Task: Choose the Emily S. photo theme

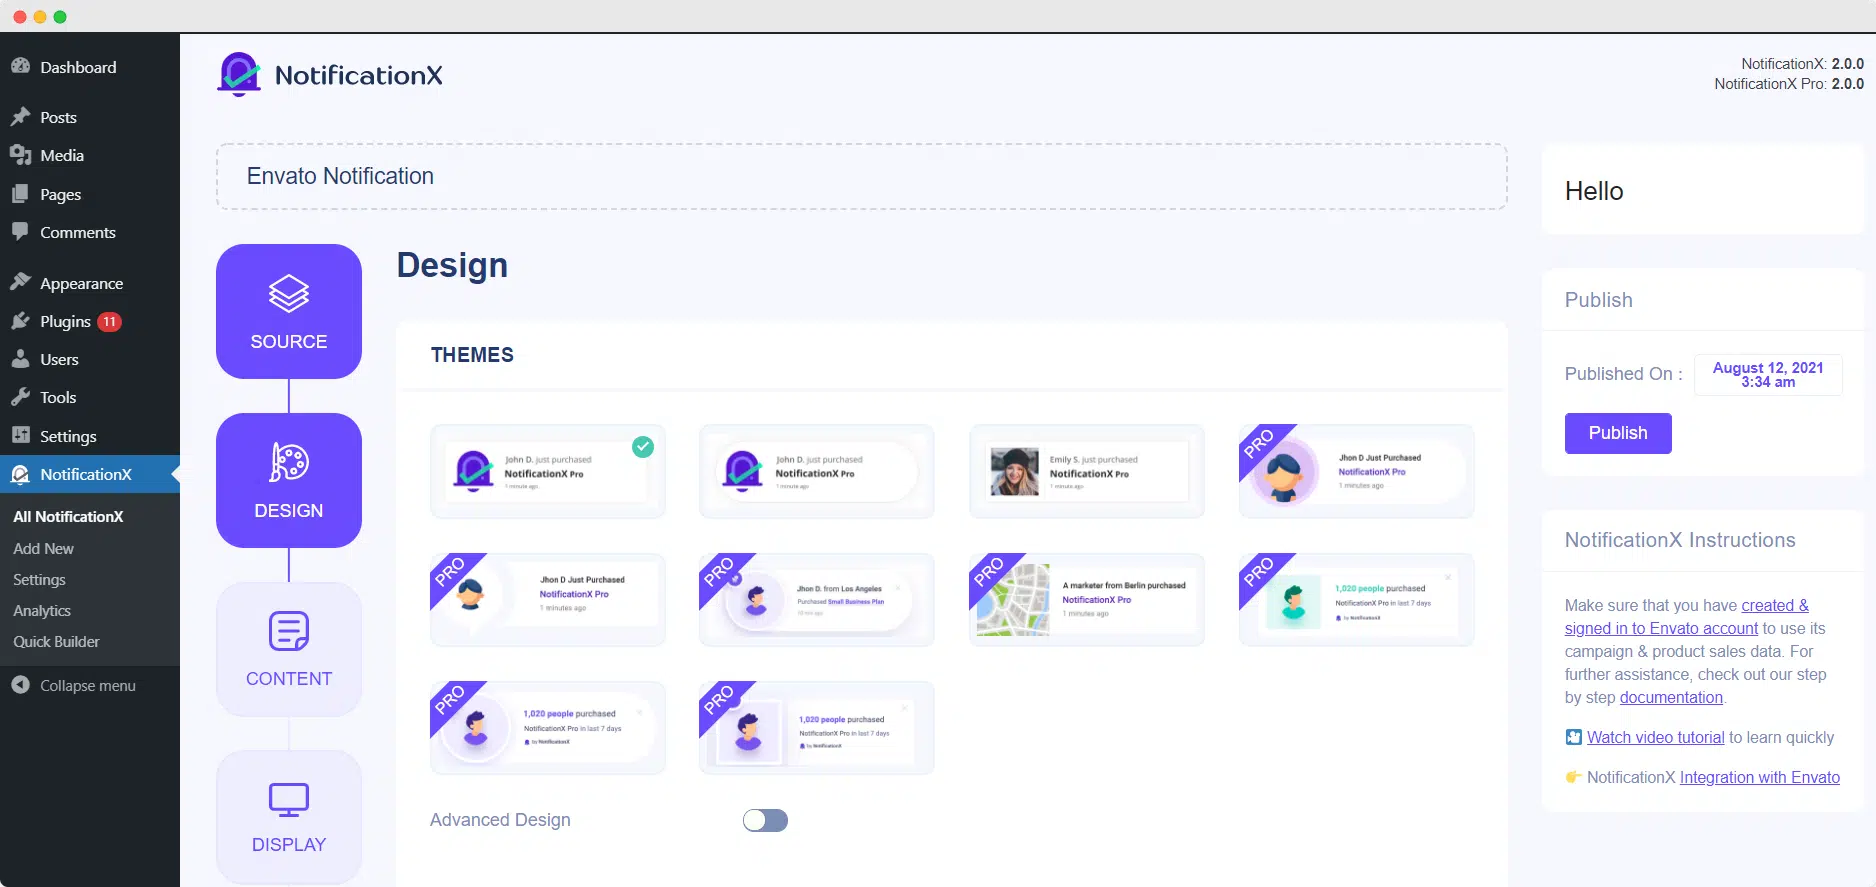Action: (1087, 471)
